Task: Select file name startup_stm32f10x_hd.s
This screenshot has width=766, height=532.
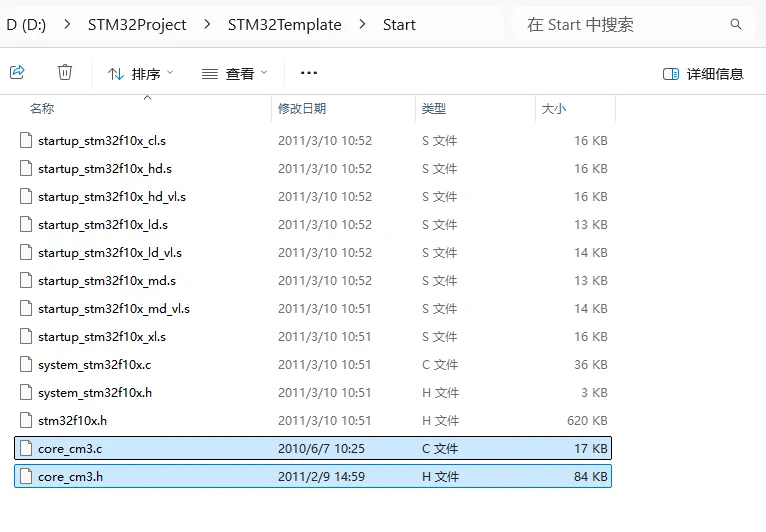Action: click(105, 169)
